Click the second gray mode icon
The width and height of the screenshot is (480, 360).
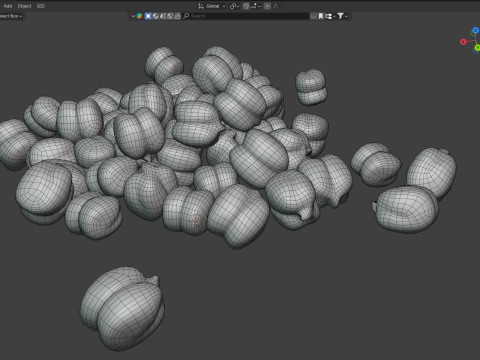[x=155, y=16]
